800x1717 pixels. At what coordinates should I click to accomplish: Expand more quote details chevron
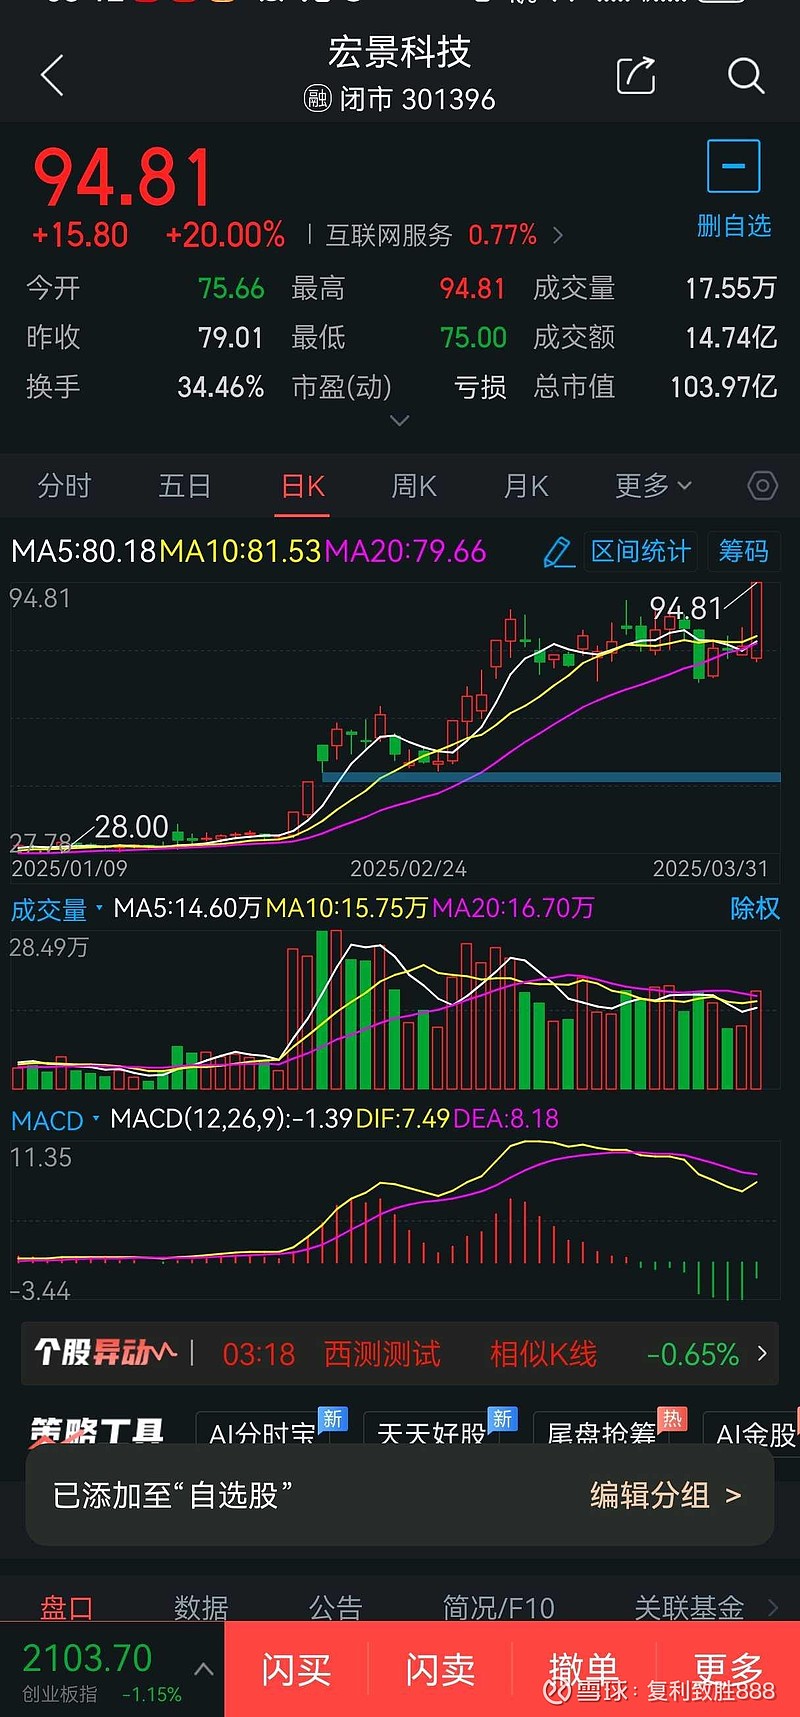click(x=399, y=421)
